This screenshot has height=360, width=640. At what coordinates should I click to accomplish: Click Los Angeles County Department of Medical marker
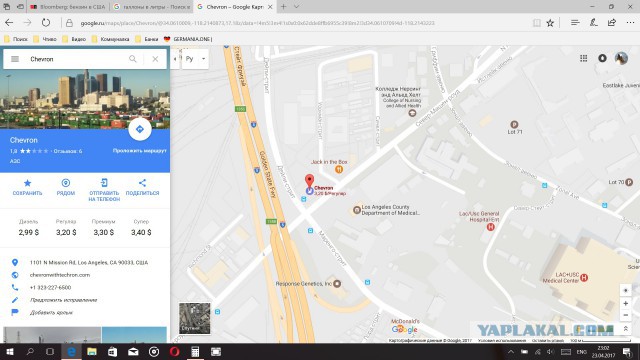click(x=356, y=210)
